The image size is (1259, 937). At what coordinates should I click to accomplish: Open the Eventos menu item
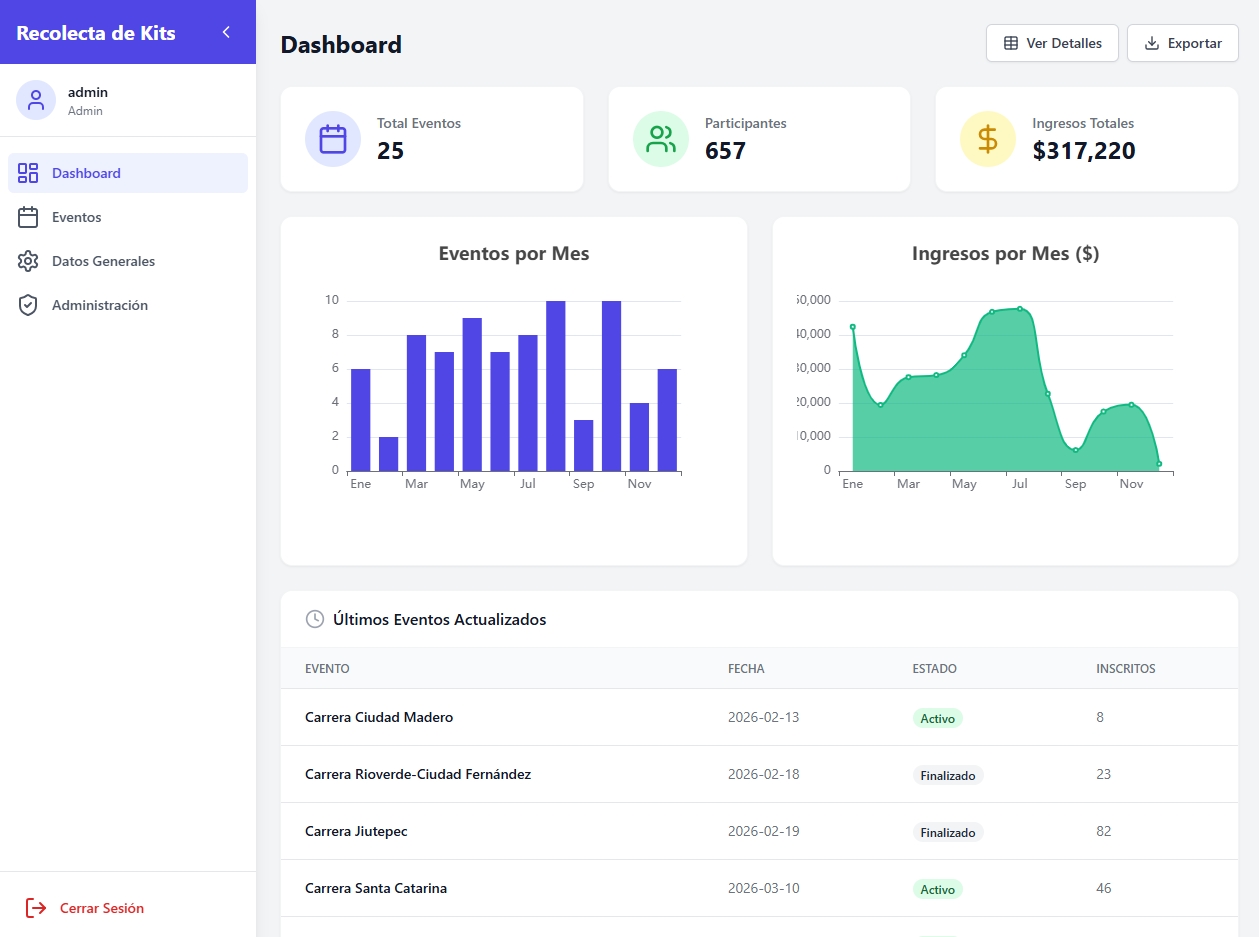[77, 217]
